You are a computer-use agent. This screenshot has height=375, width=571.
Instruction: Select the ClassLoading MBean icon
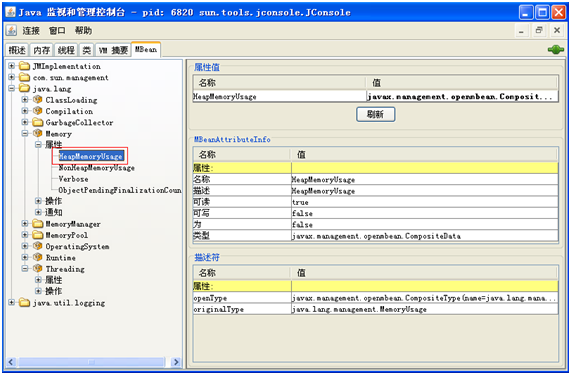pyautogui.click(x=38, y=100)
